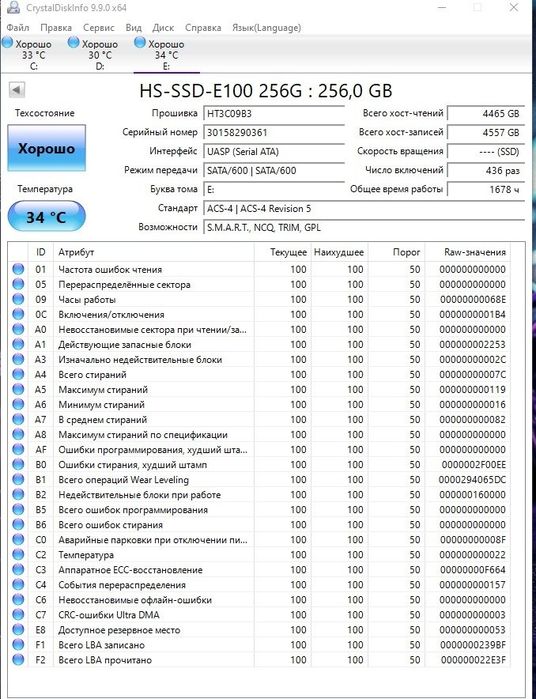Click status icon of События перераспределения
536x699 pixels.
point(18,584)
